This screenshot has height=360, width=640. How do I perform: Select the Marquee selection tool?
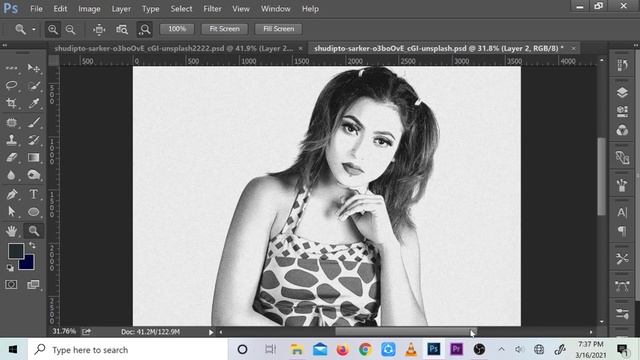(11, 68)
